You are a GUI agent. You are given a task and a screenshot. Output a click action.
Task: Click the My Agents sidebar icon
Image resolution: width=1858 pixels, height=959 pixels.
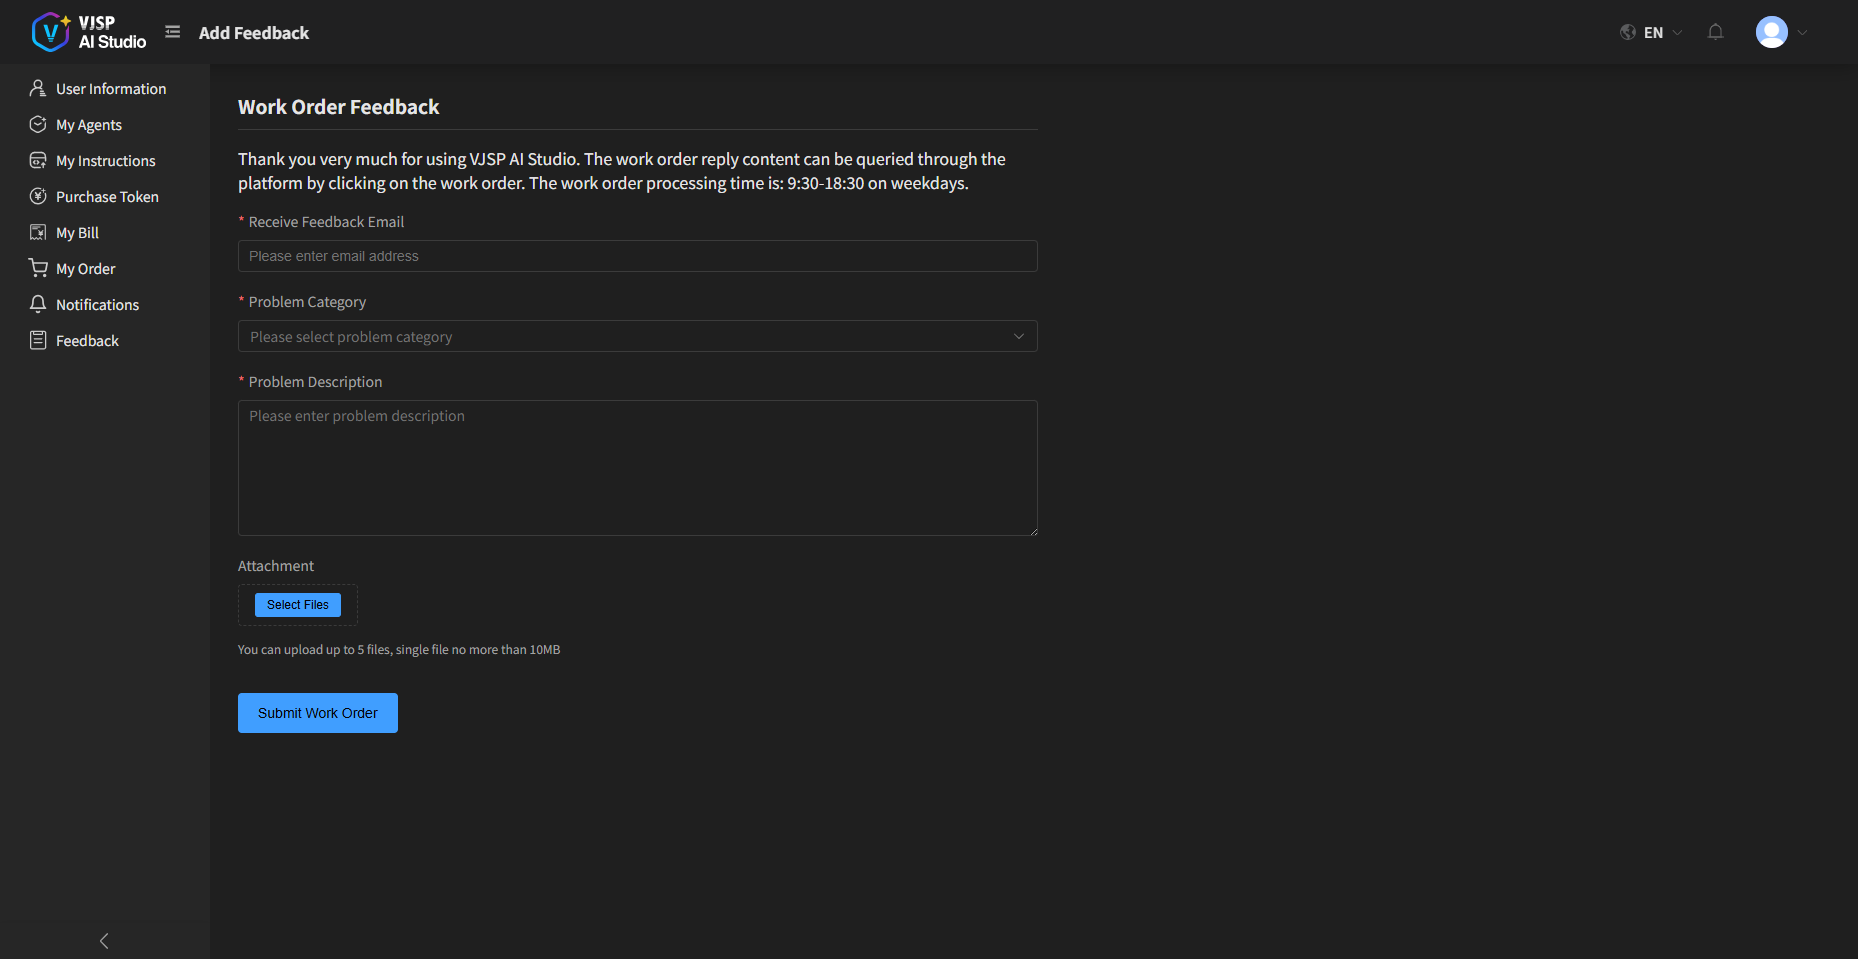click(38, 124)
